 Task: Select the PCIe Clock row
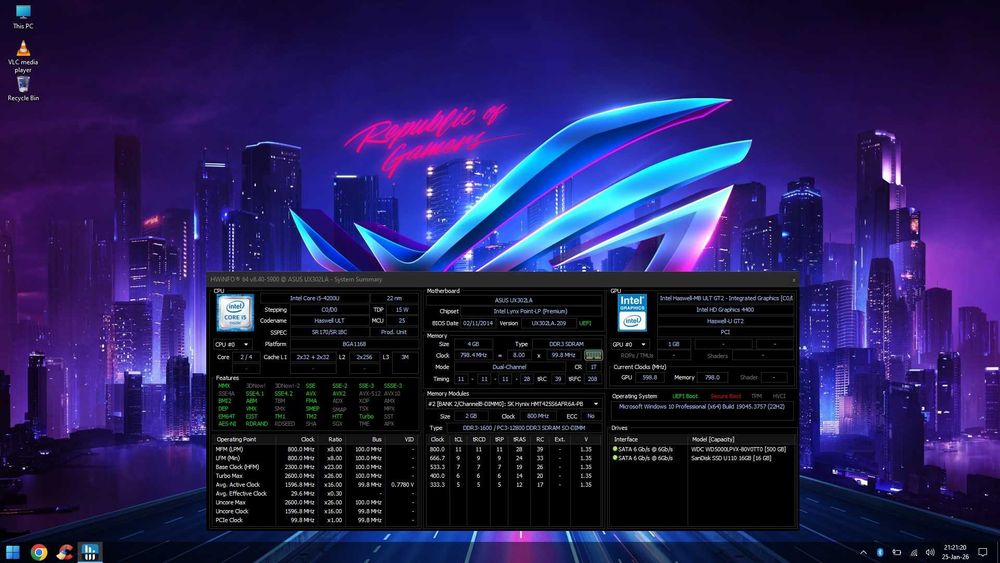316,520
